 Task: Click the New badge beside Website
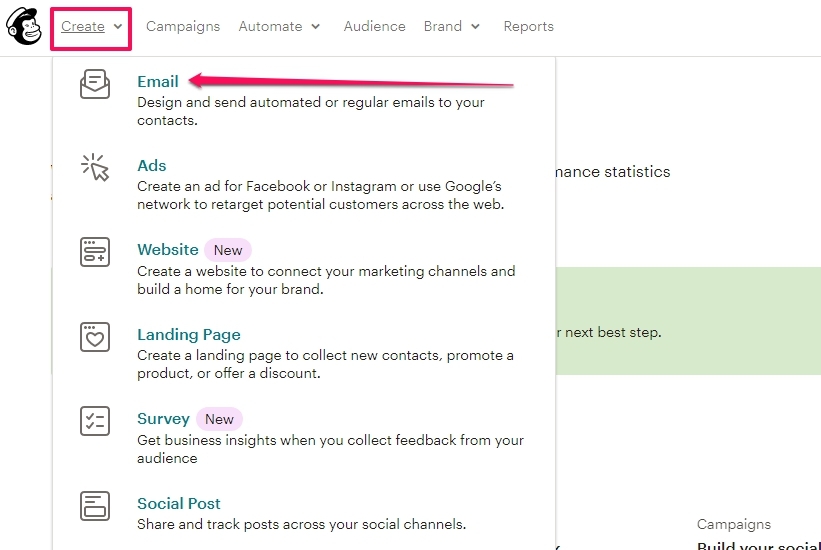pyautogui.click(x=228, y=250)
